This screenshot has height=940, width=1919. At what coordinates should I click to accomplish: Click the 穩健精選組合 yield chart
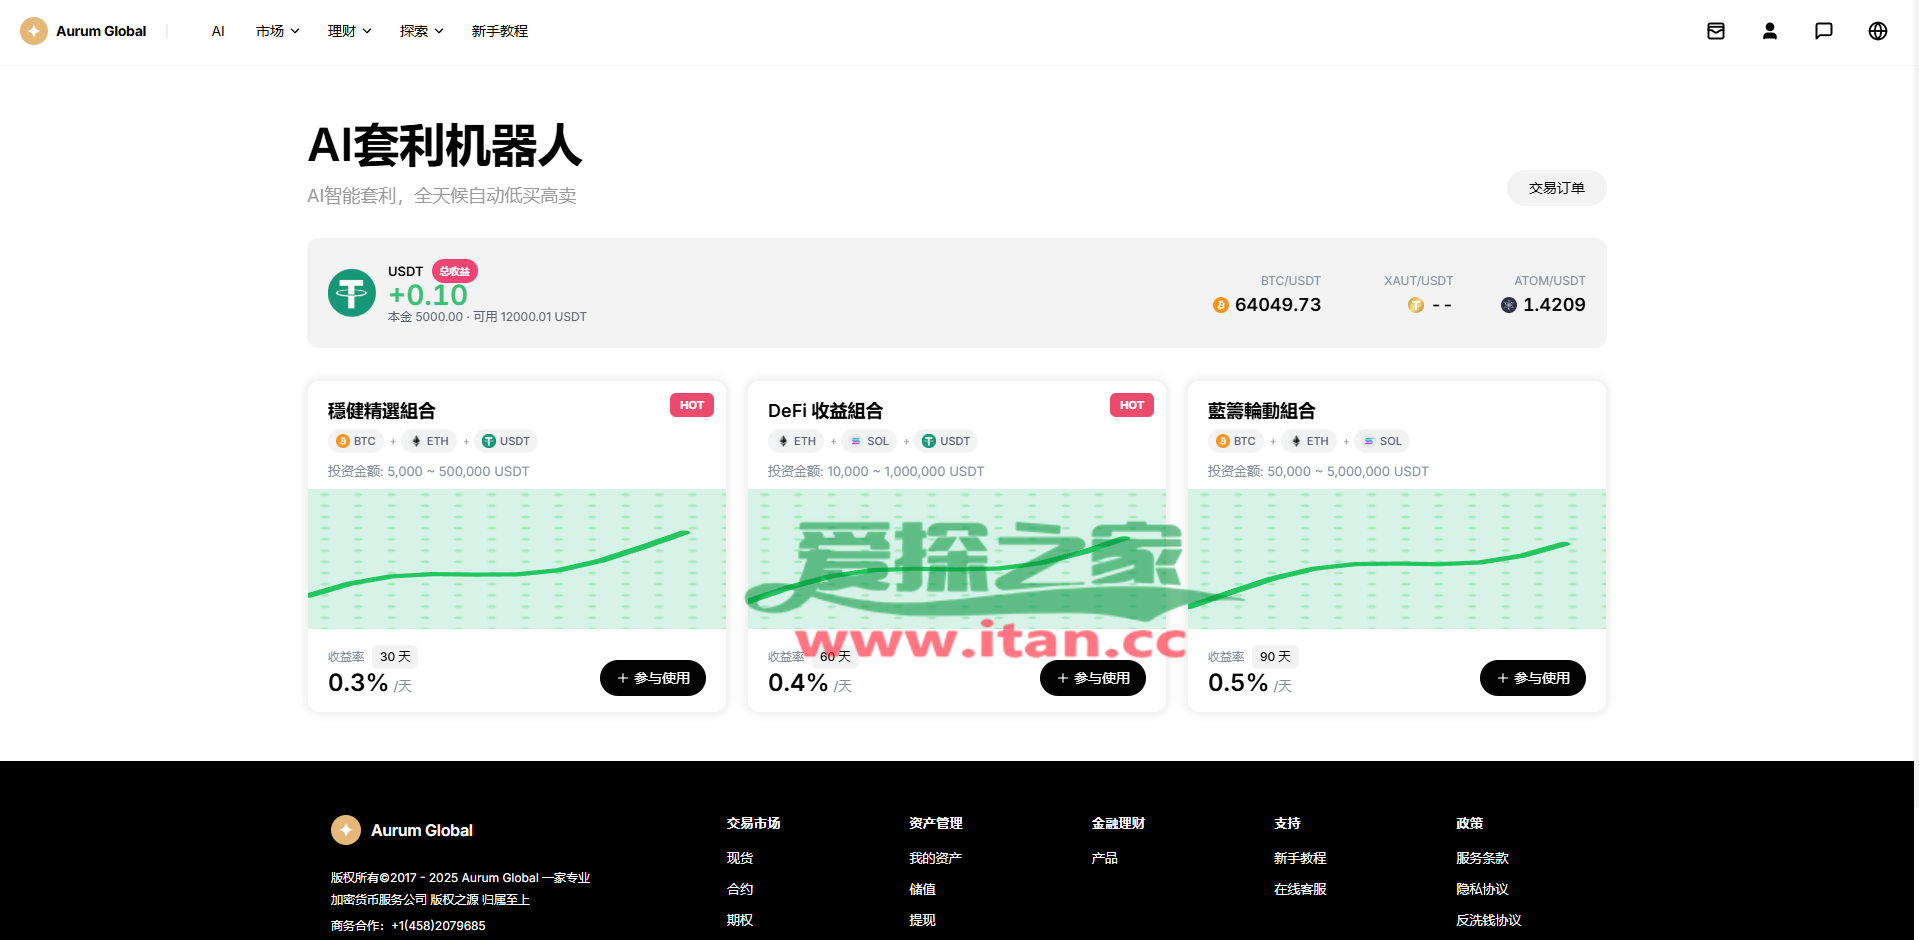[517, 559]
